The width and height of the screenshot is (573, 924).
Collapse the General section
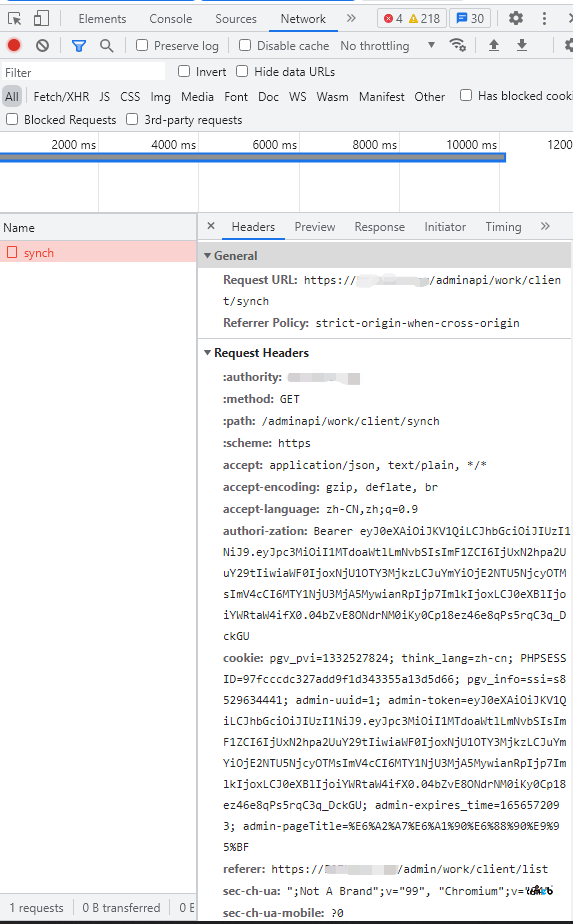point(208,256)
